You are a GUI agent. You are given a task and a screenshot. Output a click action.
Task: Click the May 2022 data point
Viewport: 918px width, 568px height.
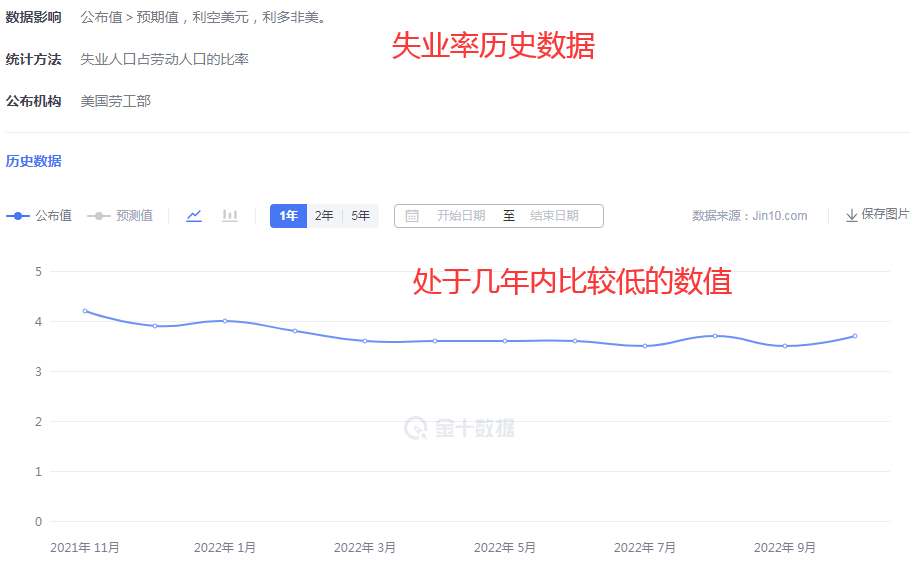[x=505, y=341]
